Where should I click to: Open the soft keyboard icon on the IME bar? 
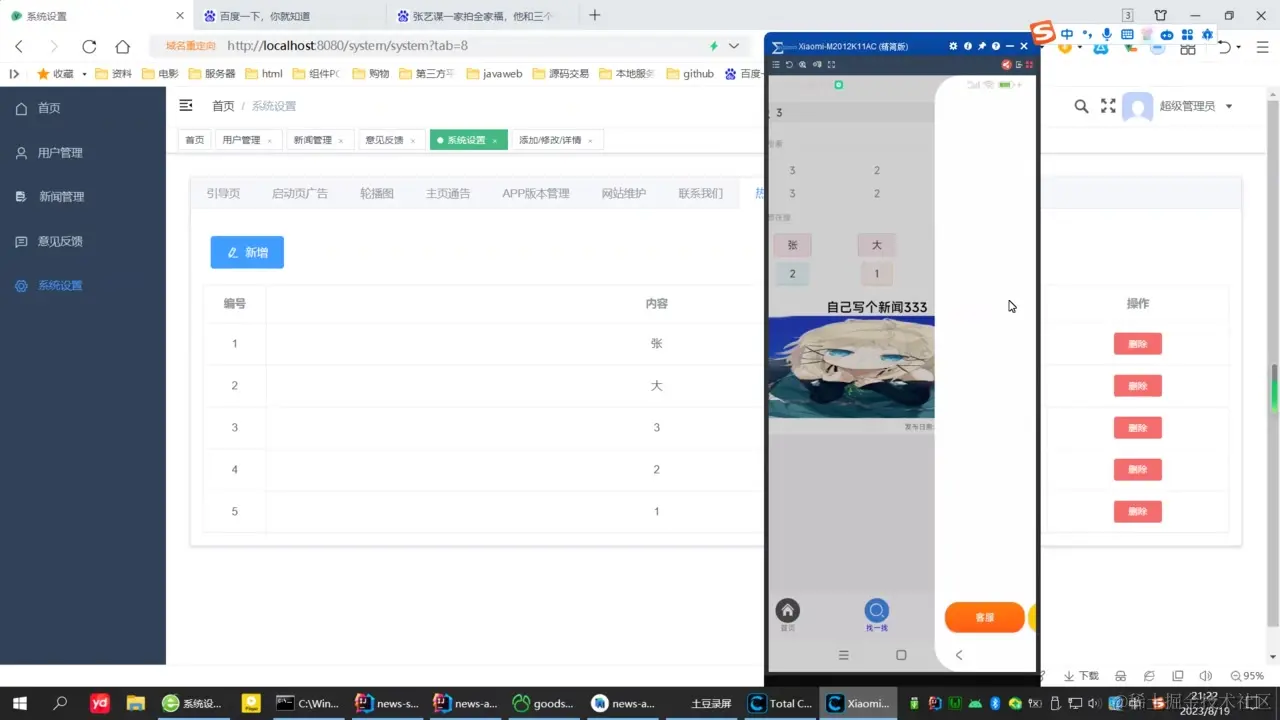tap(1127, 34)
